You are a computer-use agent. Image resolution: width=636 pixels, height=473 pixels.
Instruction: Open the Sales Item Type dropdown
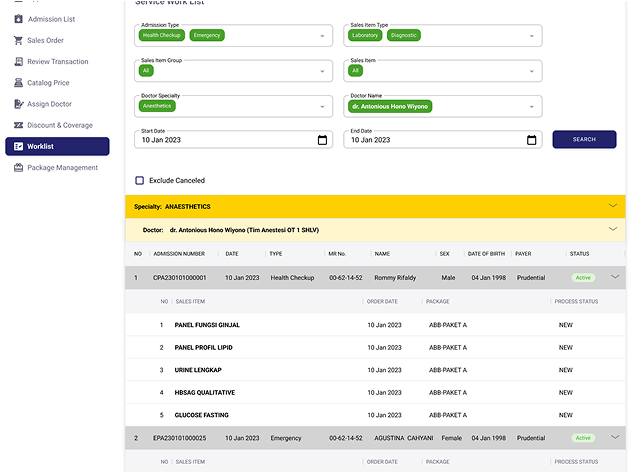(x=532, y=36)
